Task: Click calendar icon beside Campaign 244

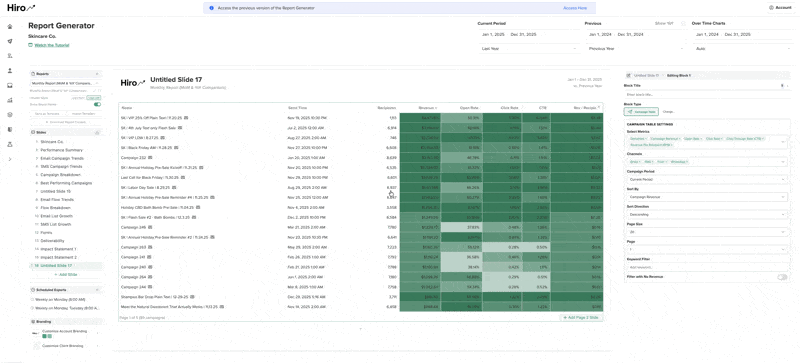Action: (149, 287)
